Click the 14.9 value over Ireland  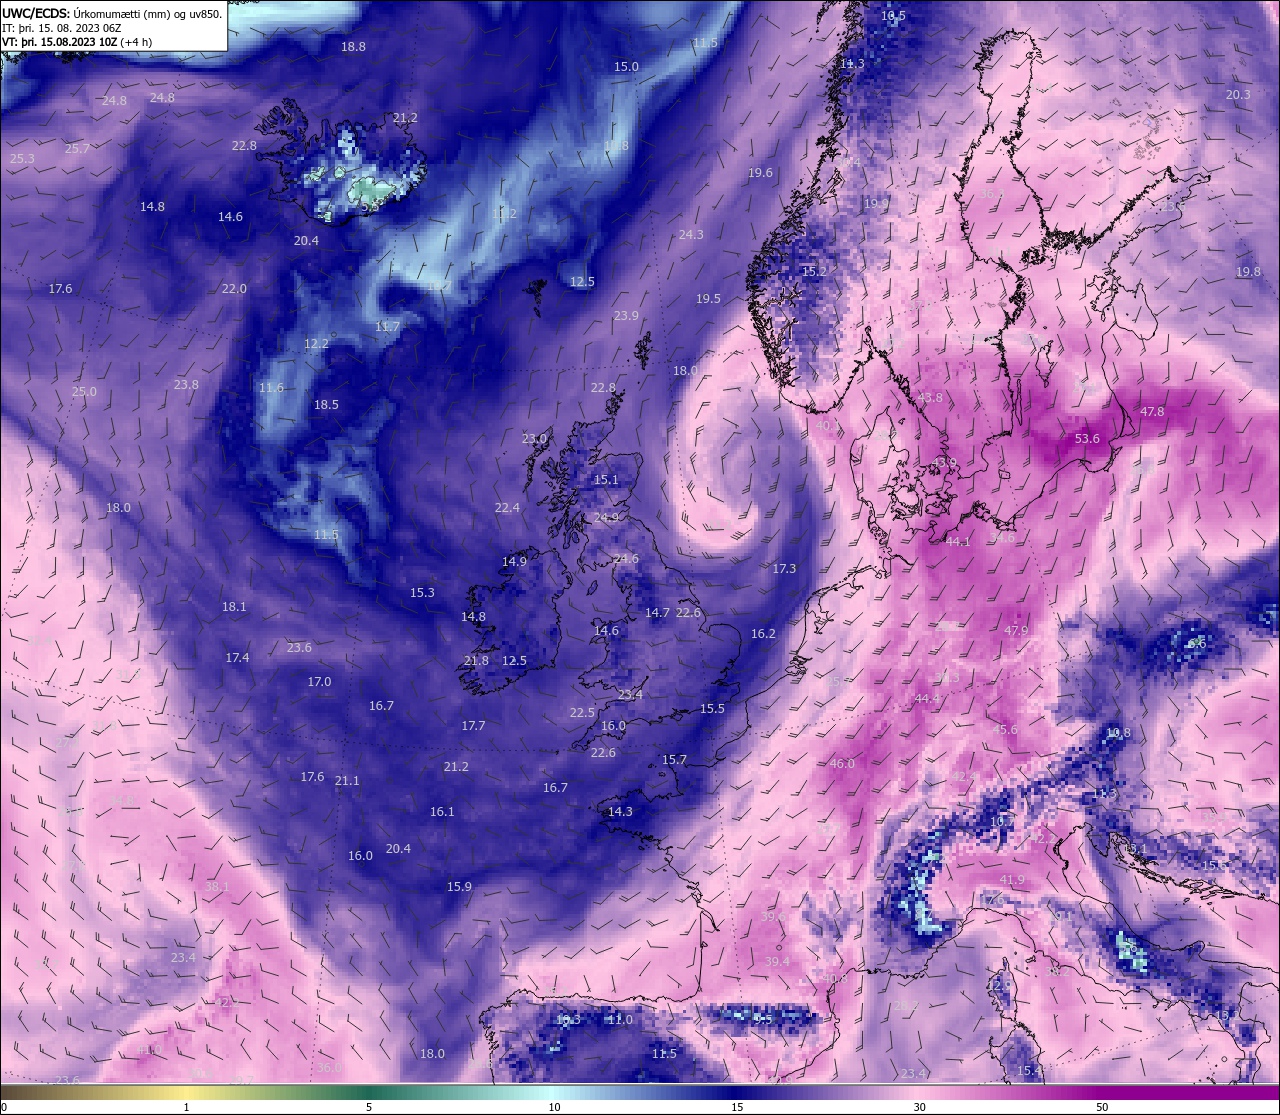(x=514, y=562)
